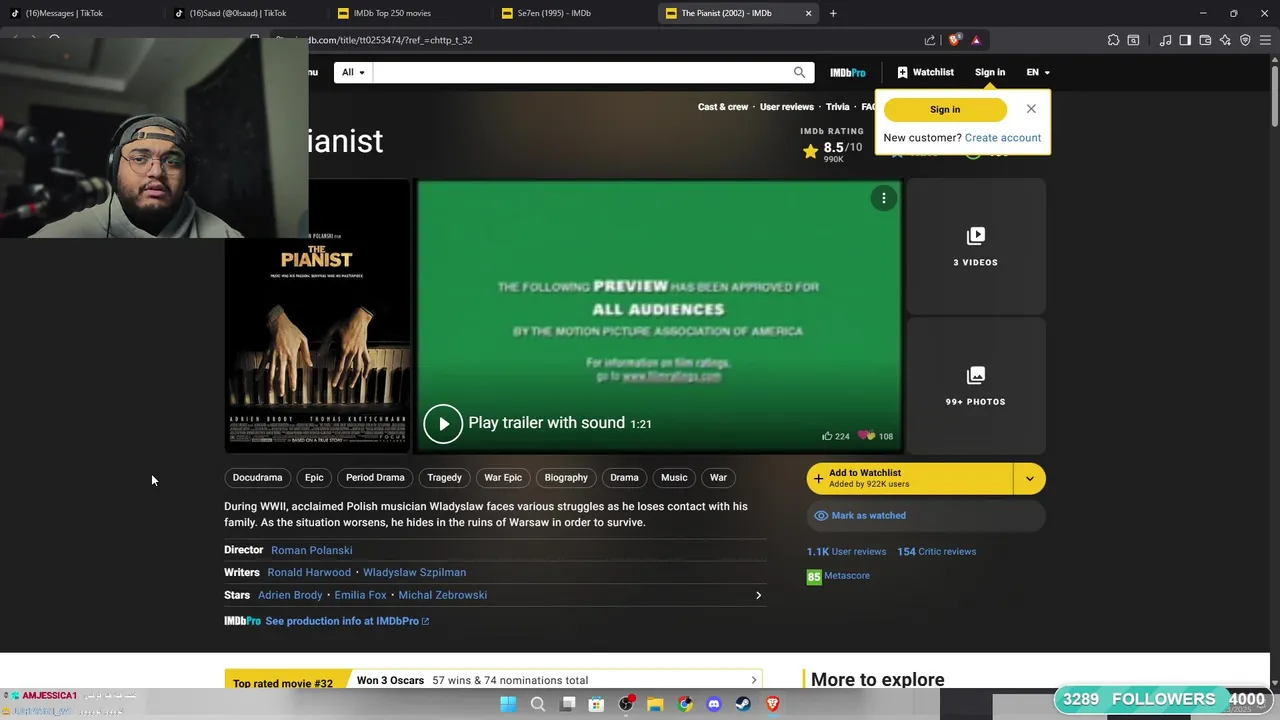
Task: Dismiss the sign-in popup with X
Action: (1031, 109)
